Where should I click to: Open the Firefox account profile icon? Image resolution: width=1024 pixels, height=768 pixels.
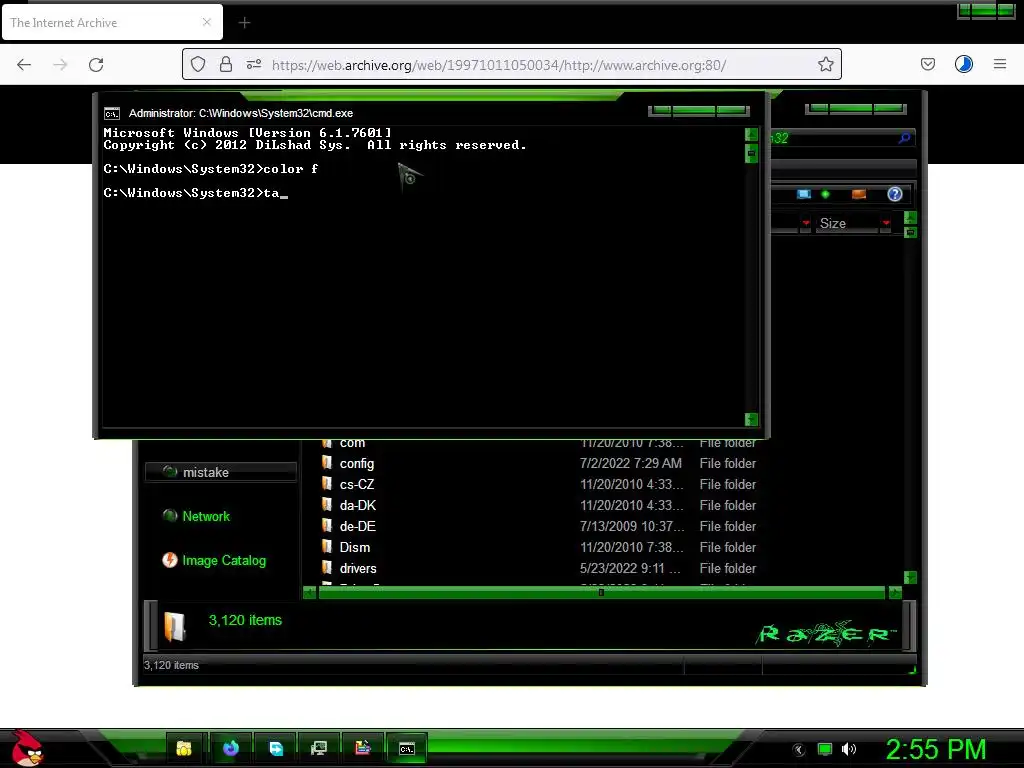(x=963, y=64)
